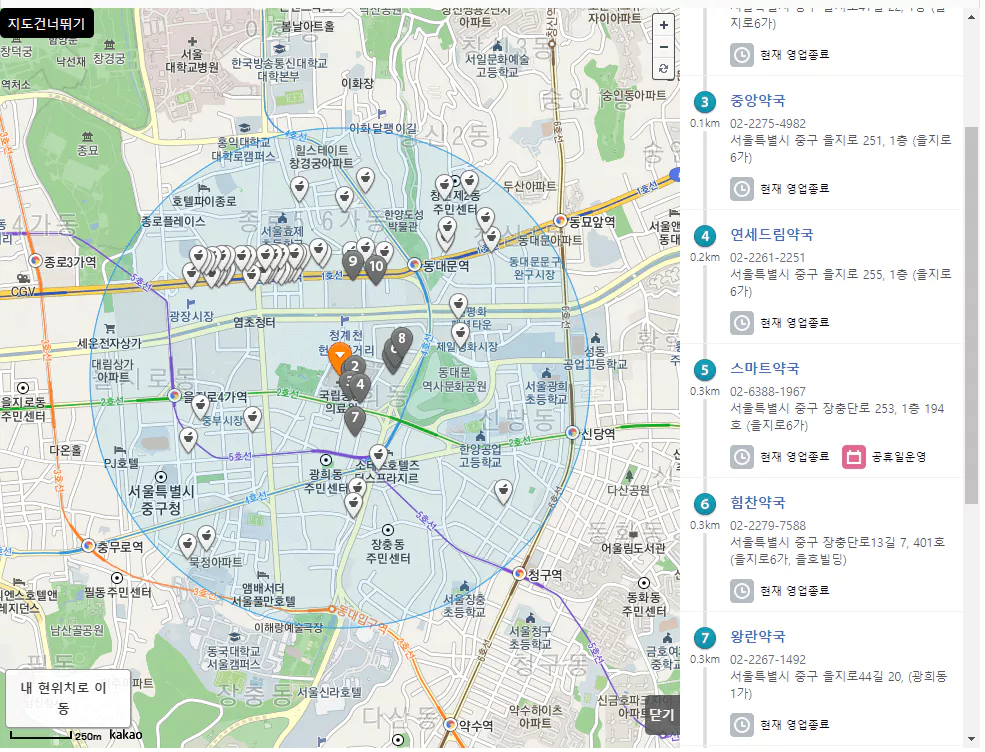Refresh the map view icon
Screen dimensions: 985x752
(663, 68)
